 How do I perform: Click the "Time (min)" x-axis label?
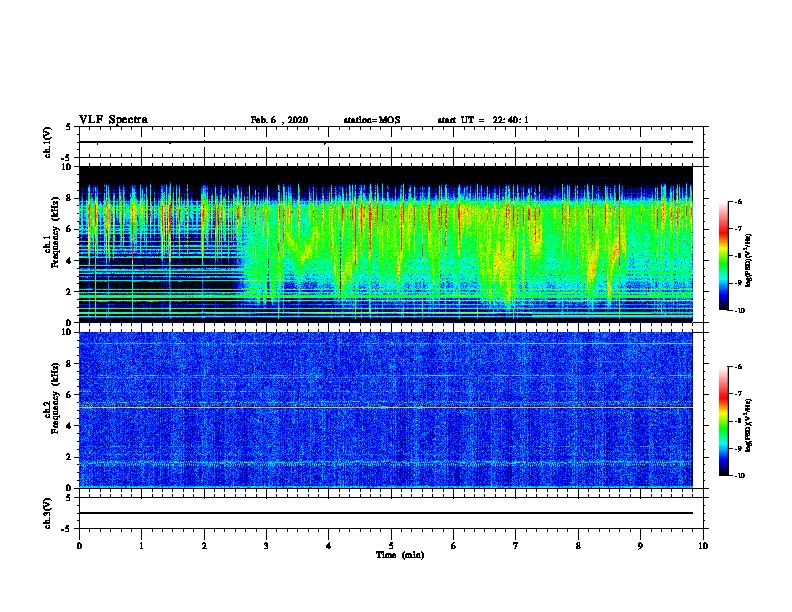(400, 555)
